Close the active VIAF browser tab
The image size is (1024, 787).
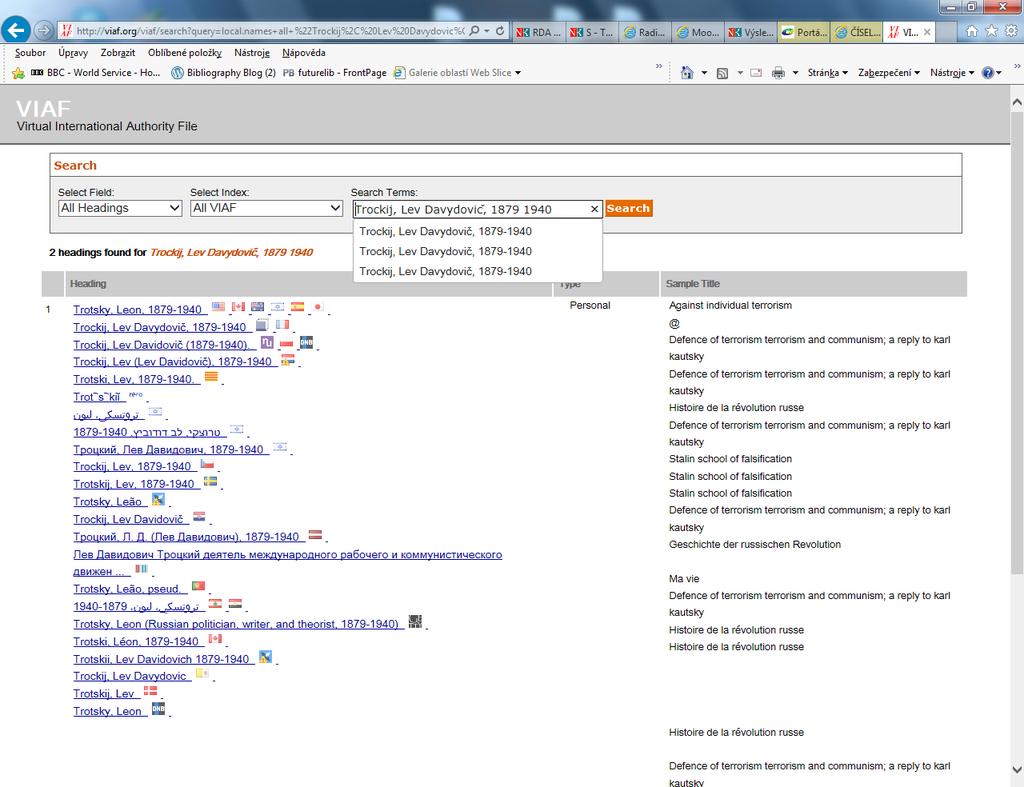tap(927, 32)
